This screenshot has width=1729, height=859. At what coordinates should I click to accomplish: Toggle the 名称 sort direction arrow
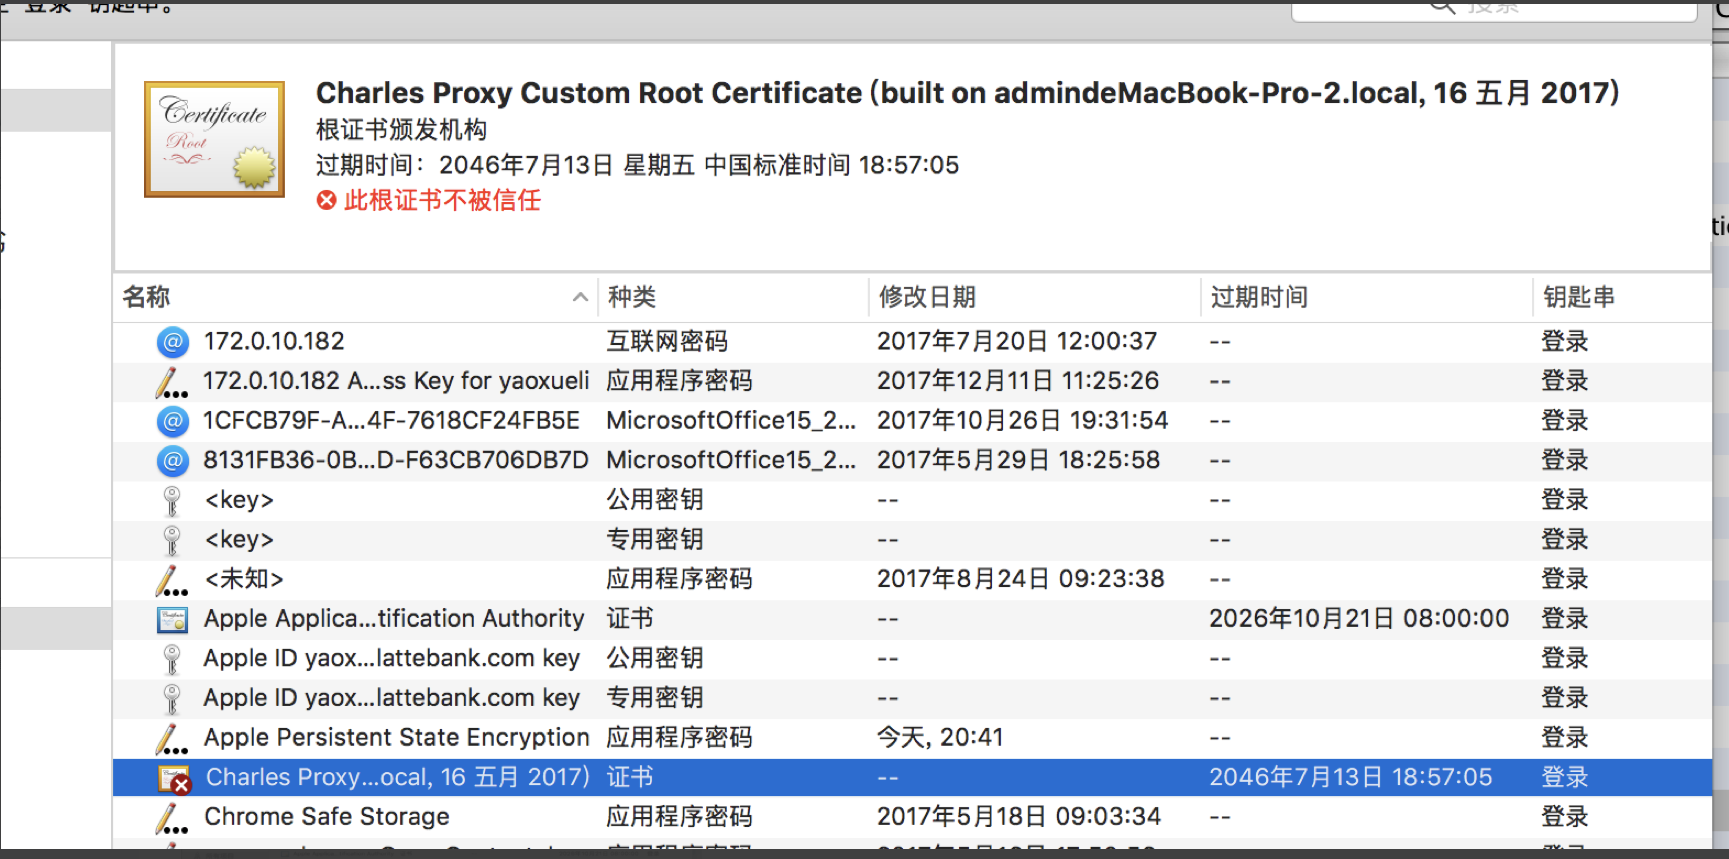pos(580,297)
